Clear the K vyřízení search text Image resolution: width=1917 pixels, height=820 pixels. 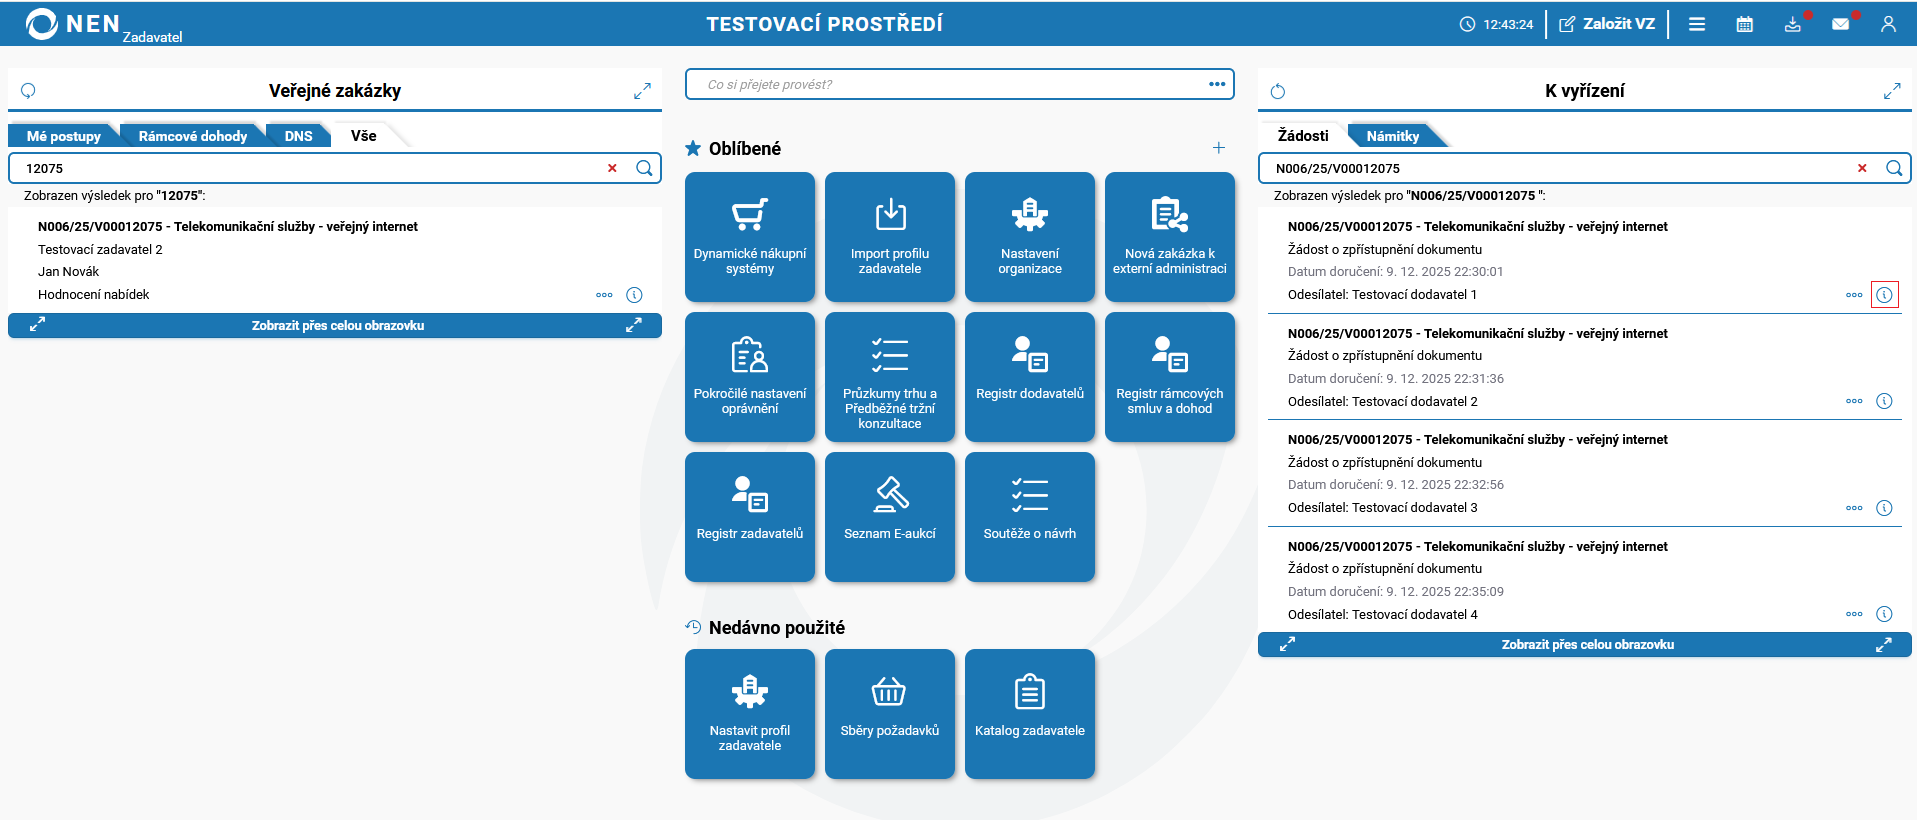(x=1862, y=168)
